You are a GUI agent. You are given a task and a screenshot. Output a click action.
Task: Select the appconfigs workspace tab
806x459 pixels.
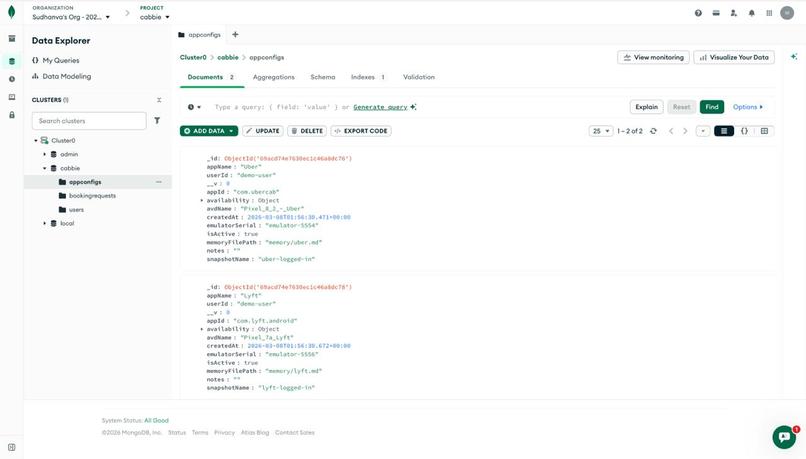pos(199,35)
